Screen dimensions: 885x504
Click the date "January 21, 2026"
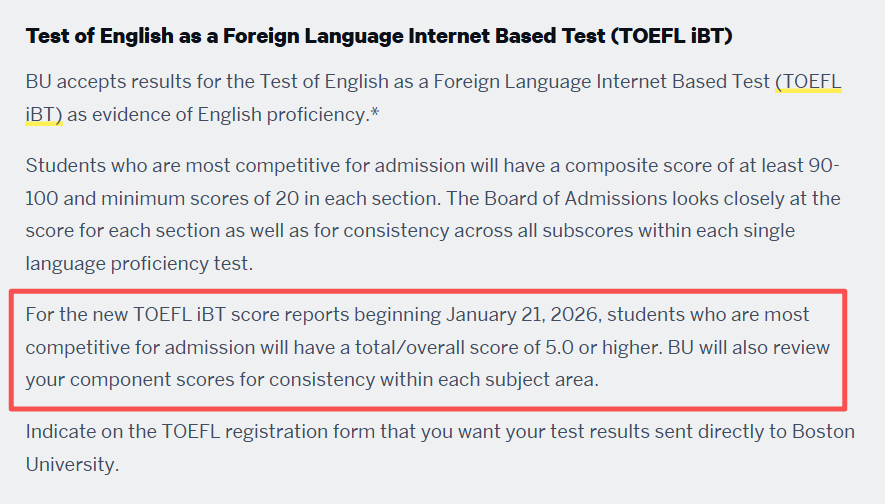click(x=521, y=315)
